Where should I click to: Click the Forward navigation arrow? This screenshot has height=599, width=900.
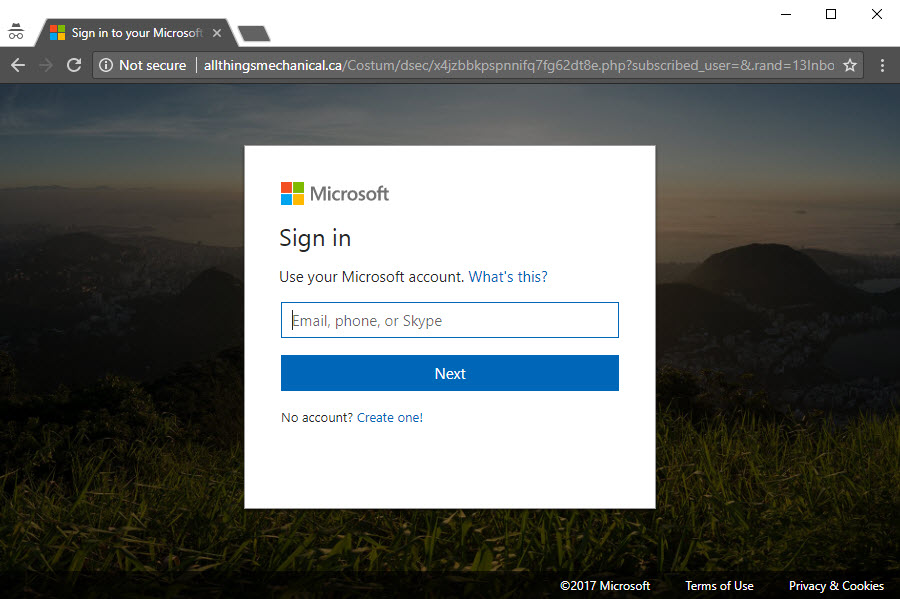[x=46, y=65]
